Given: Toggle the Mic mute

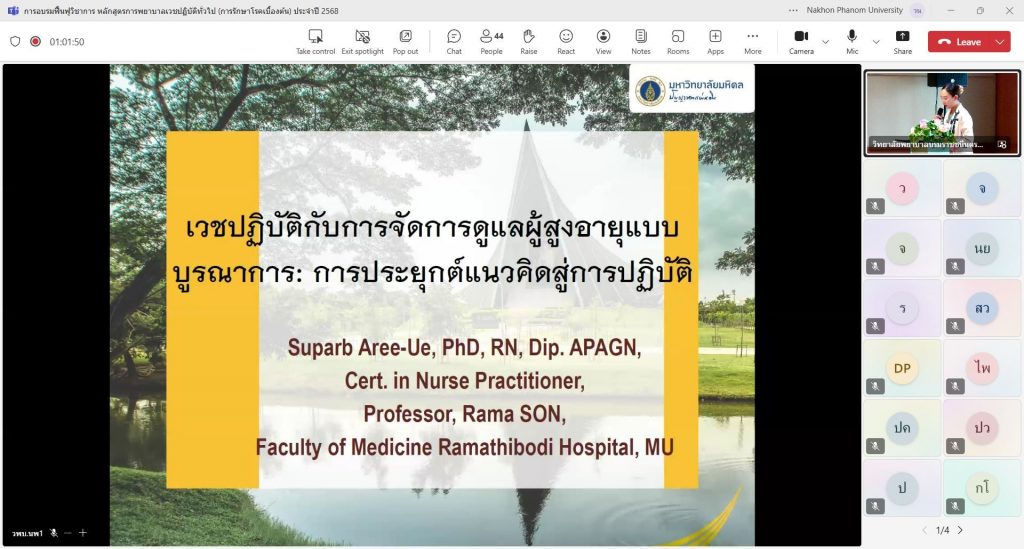Looking at the screenshot, I should 852,42.
